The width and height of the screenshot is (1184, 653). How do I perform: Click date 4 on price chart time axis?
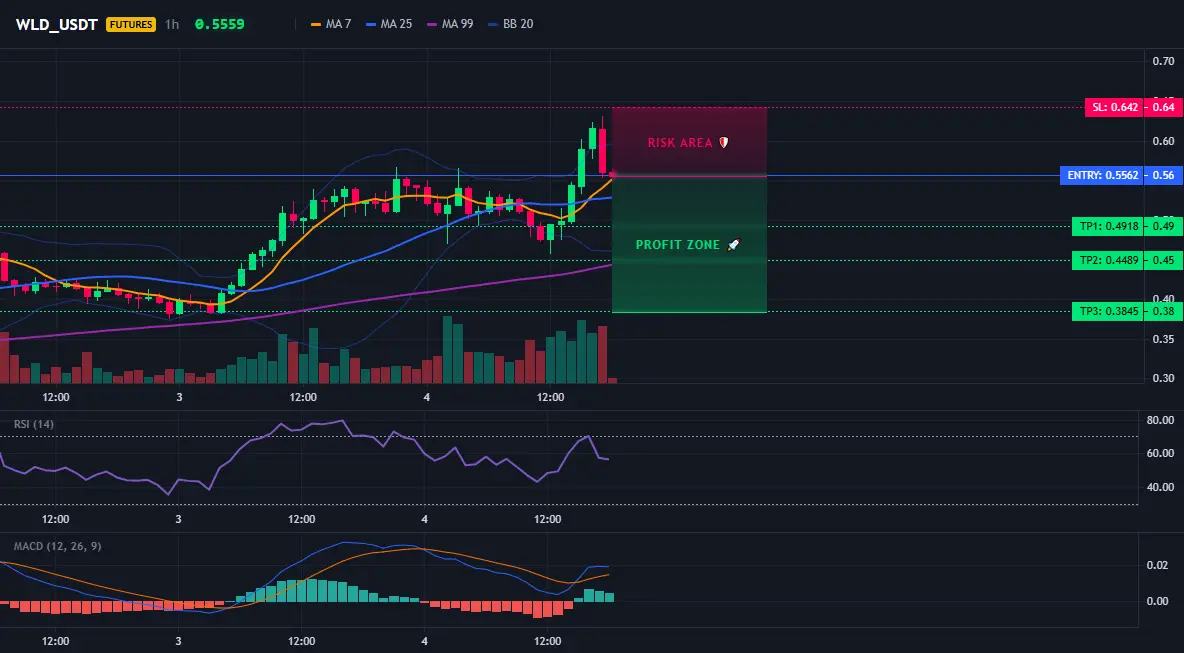click(x=427, y=396)
